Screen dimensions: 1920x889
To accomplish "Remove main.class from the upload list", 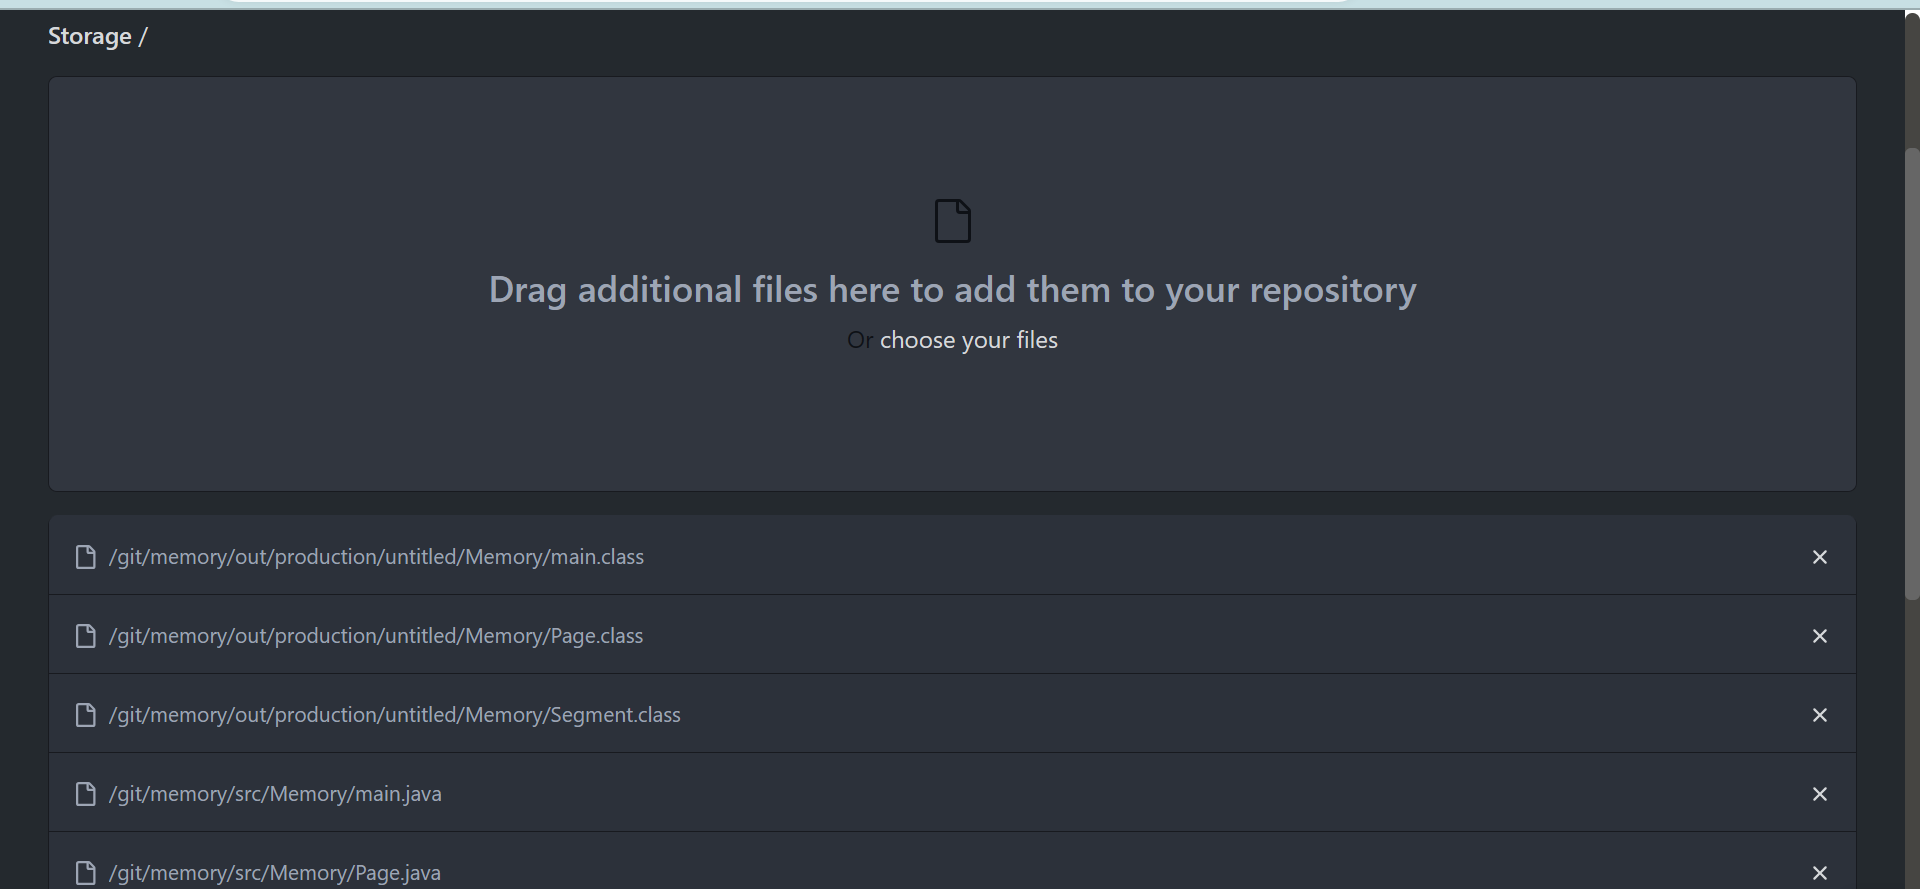I will pyautogui.click(x=1819, y=557).
